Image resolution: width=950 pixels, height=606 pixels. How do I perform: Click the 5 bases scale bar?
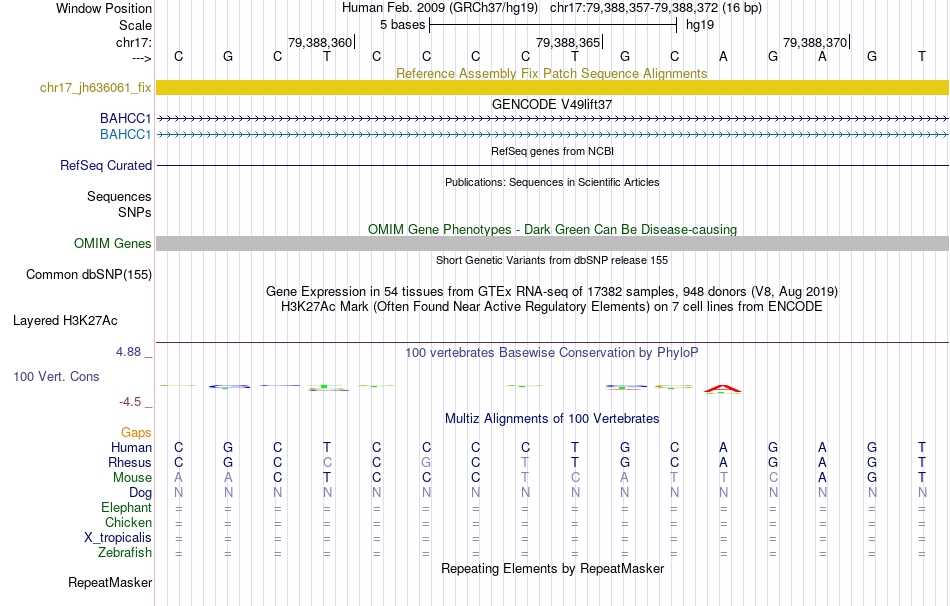[x=553, y=25]
